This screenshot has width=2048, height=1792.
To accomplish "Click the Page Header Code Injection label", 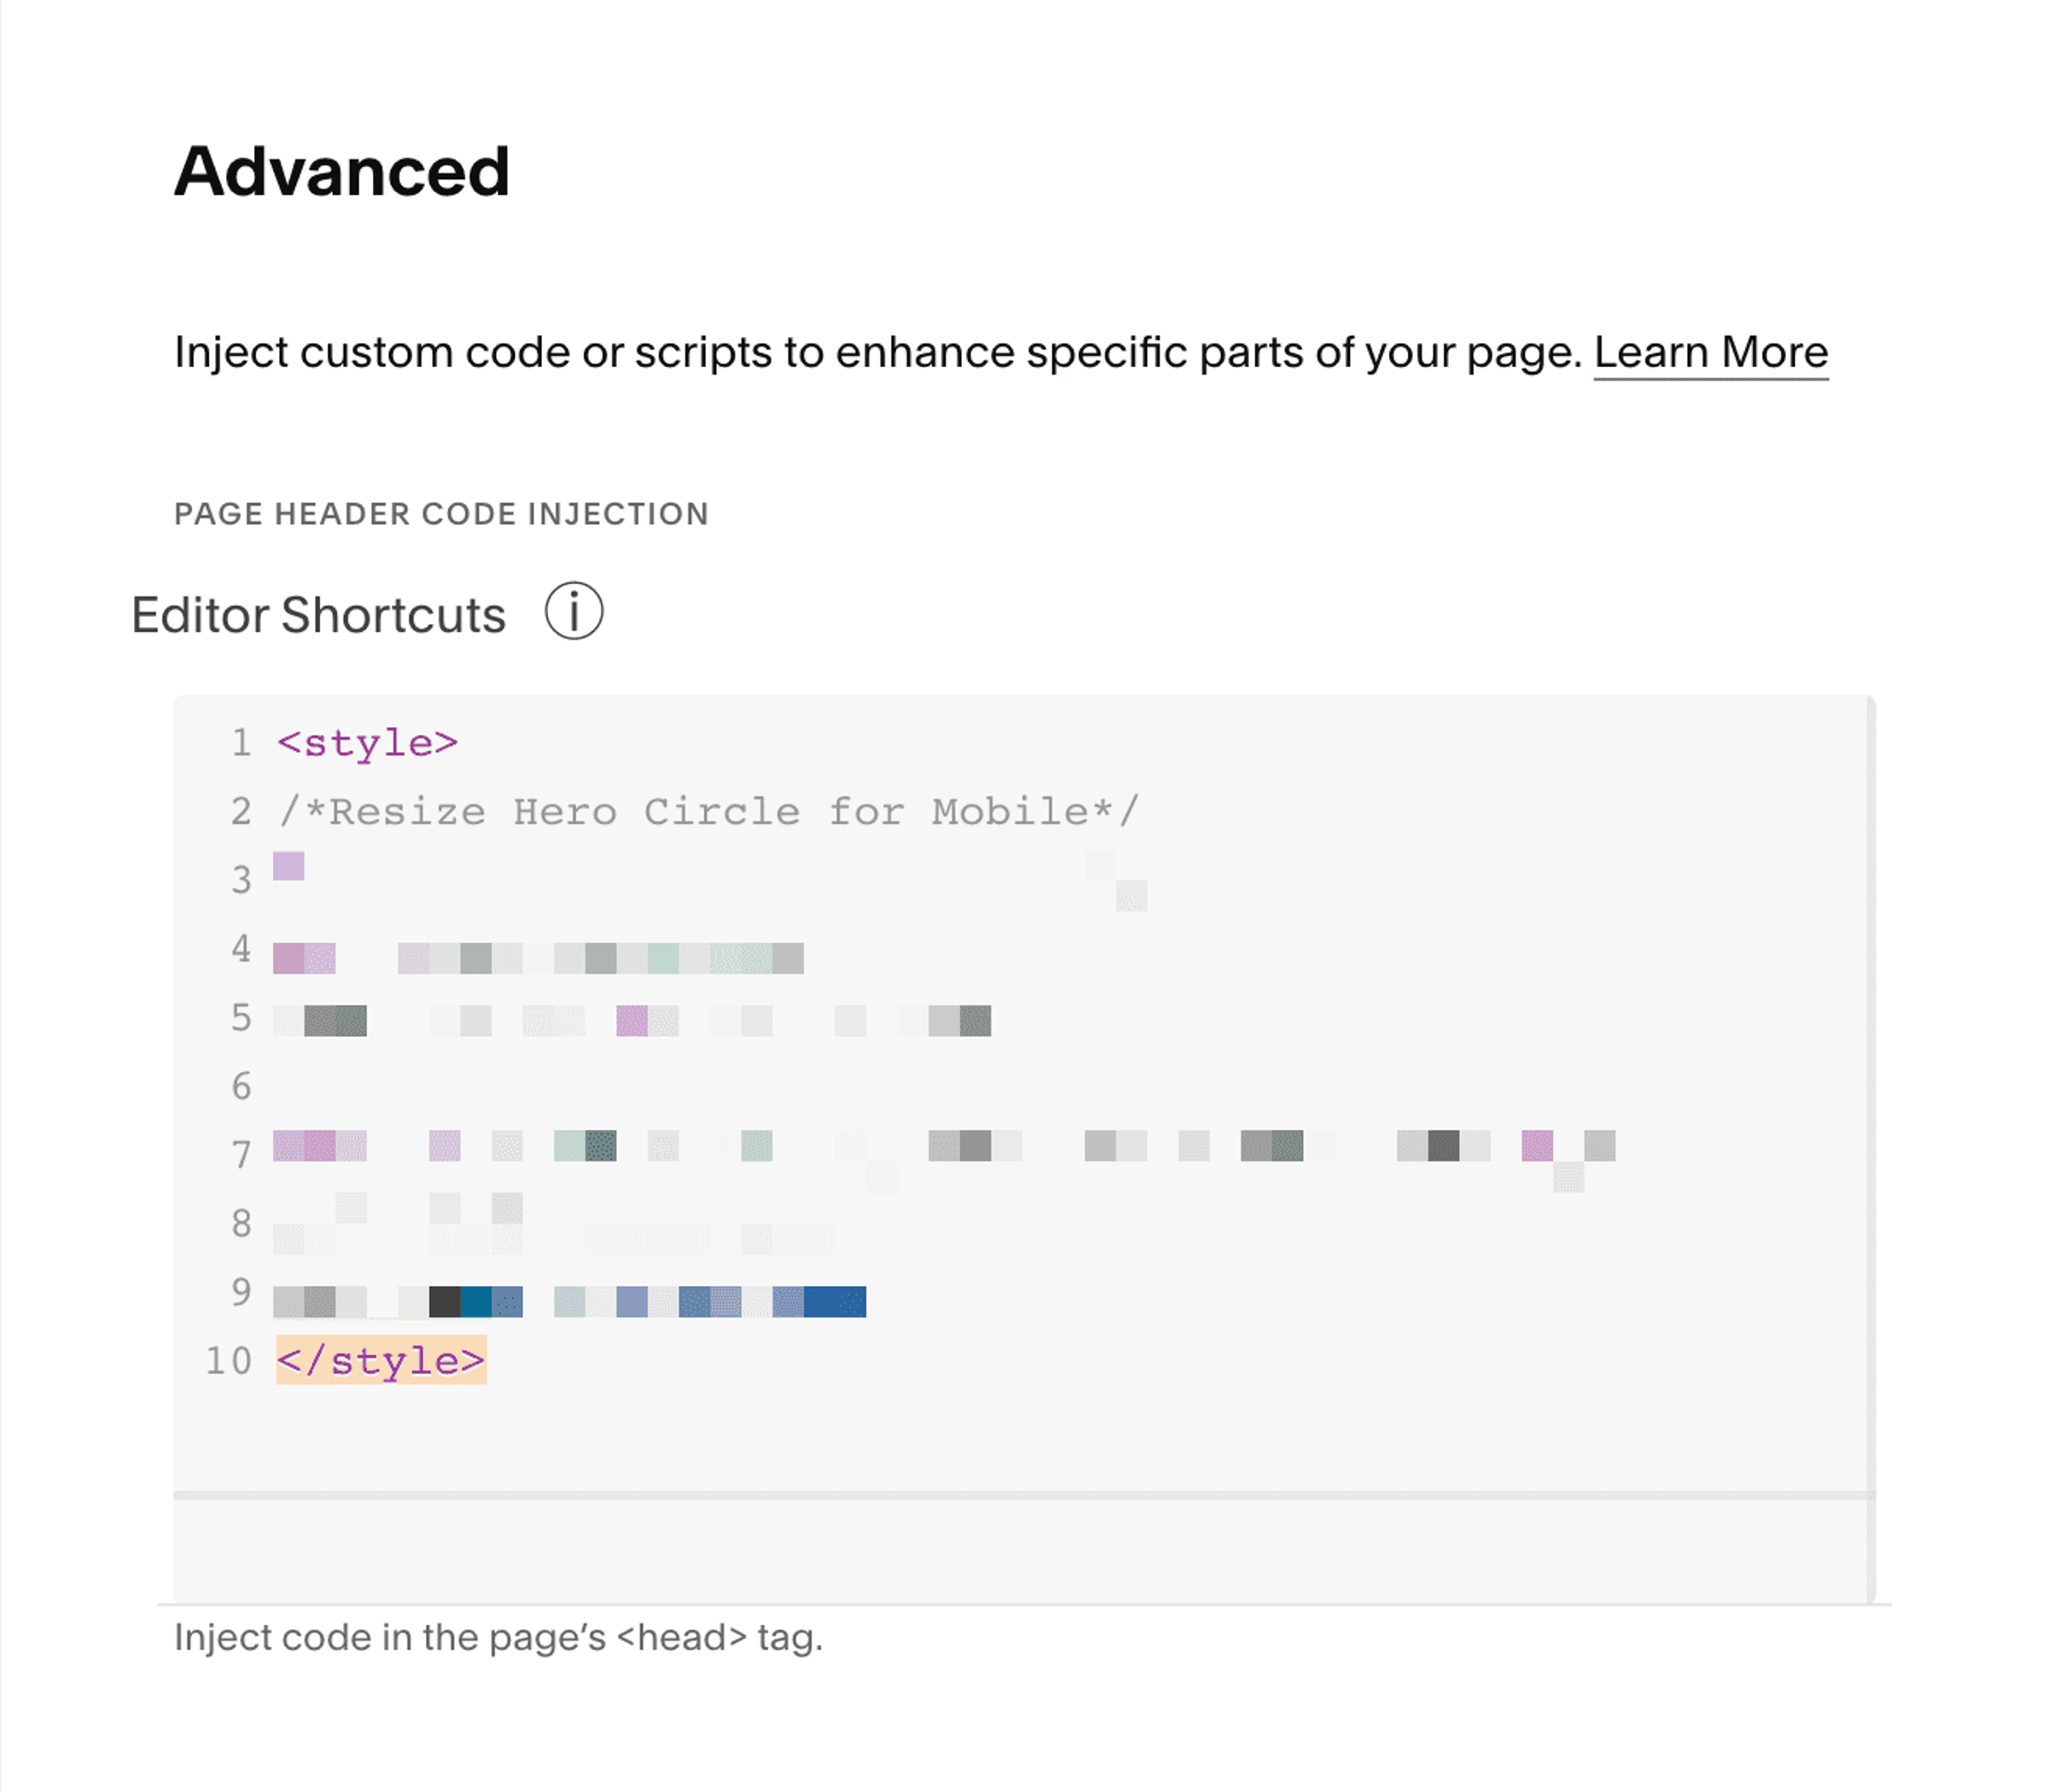I will 441,514.
